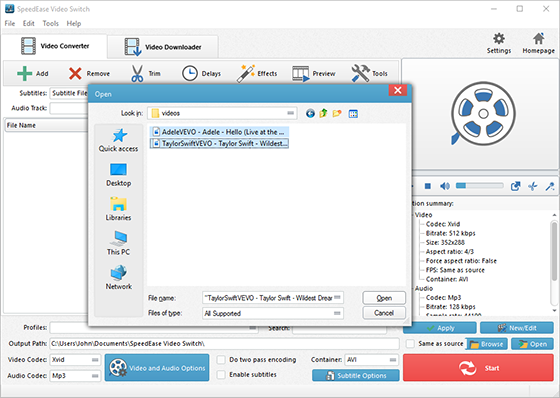Open the Delays clock tool
This screenshot has height=398, width=560.
pos(201,74)
